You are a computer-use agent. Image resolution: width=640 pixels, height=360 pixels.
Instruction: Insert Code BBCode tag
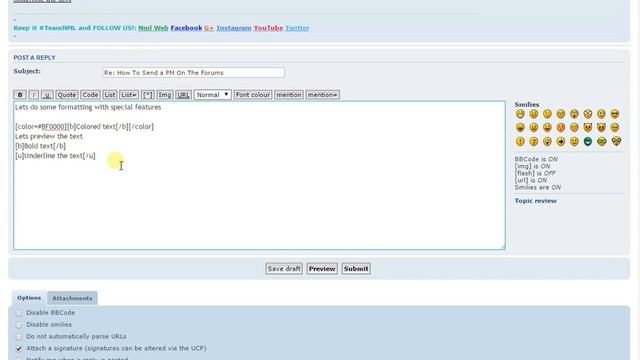point(90,95)
